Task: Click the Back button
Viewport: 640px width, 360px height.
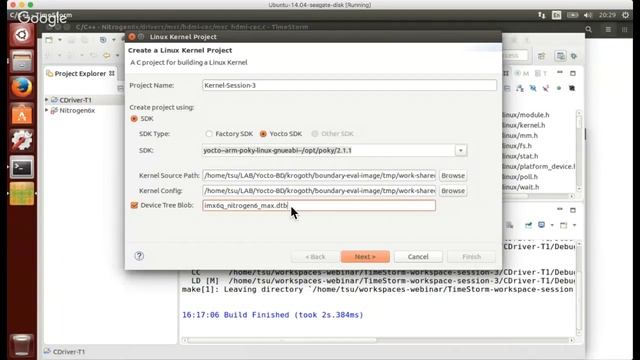Action: [316, 257]
